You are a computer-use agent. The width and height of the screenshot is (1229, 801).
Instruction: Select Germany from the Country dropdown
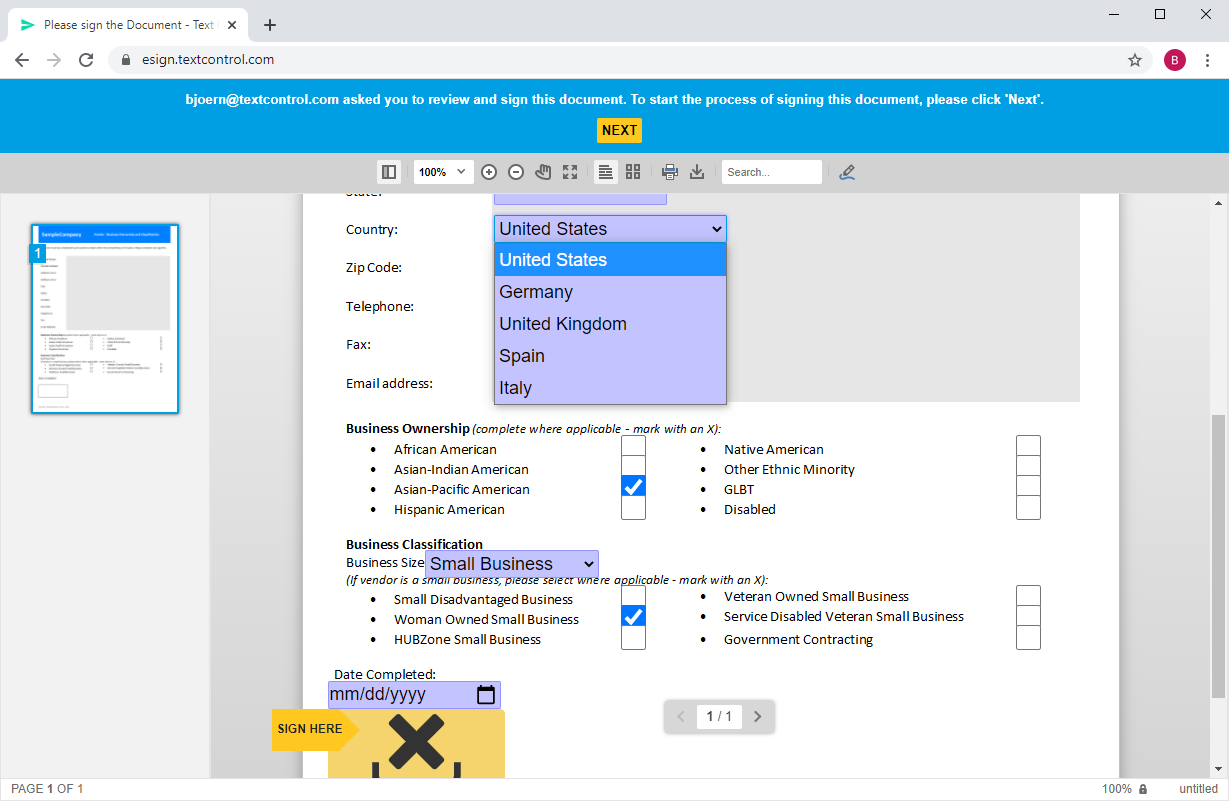click(534, 291)
